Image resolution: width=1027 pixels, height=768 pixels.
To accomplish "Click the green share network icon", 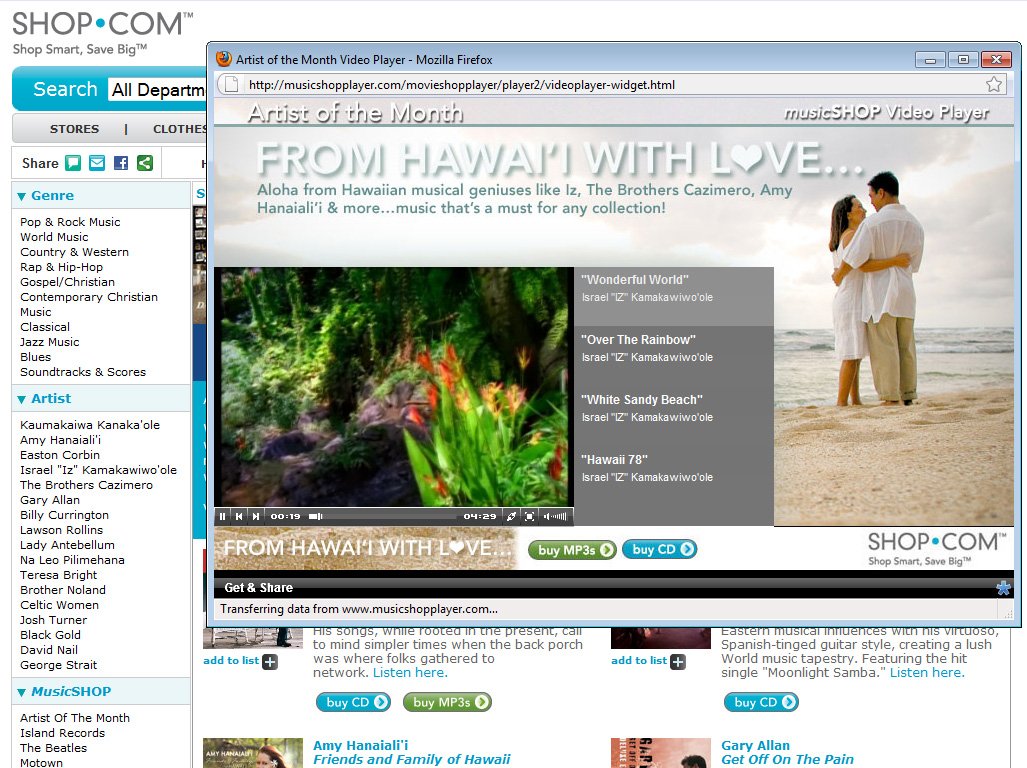I will click(x=145, y=163).
